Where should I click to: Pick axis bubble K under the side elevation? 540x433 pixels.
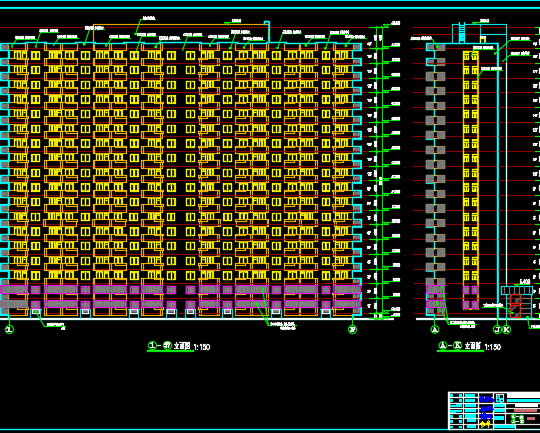(x=507, y=330)
